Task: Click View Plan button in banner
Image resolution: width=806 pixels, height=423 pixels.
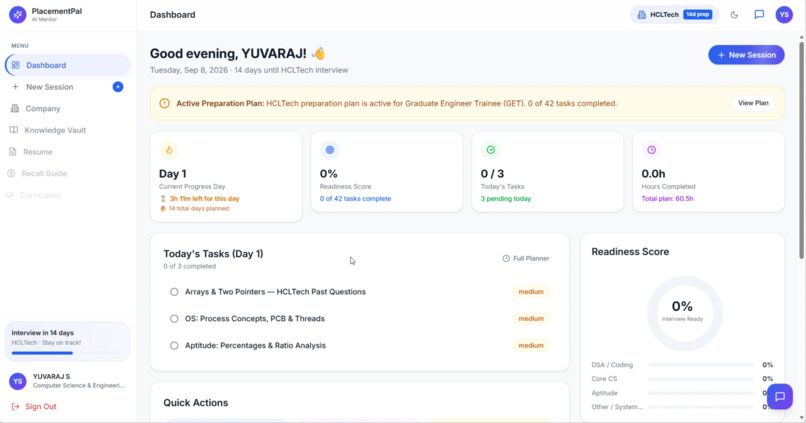Action: [753, 103]
